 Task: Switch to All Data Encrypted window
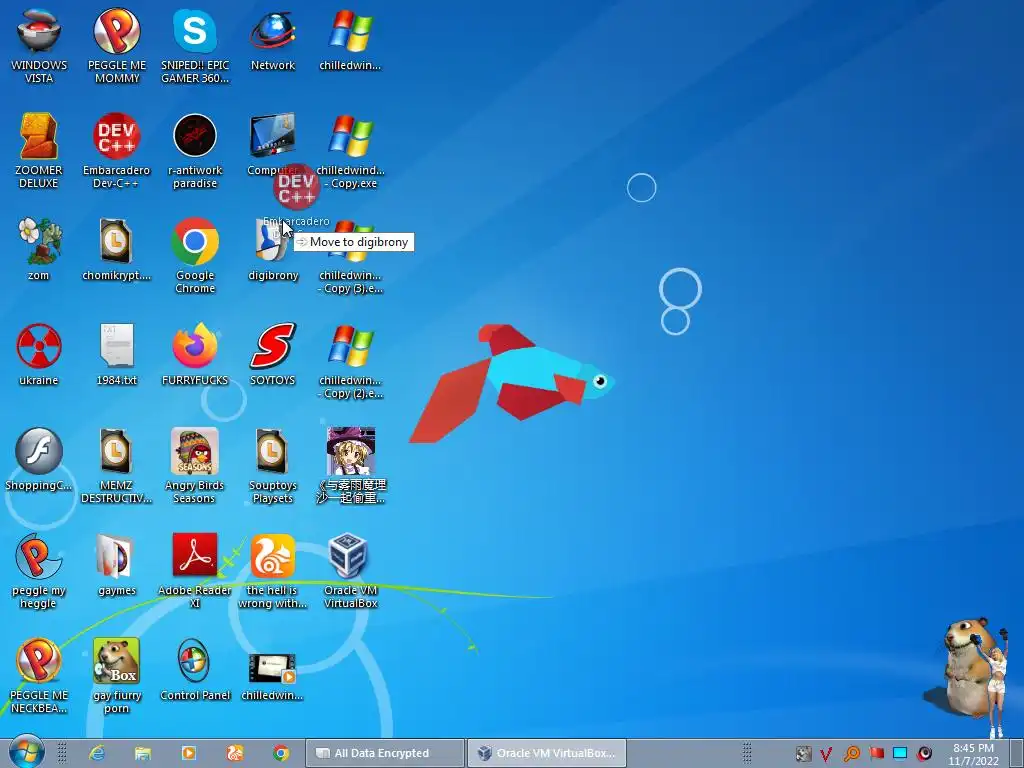click(385, 753)
